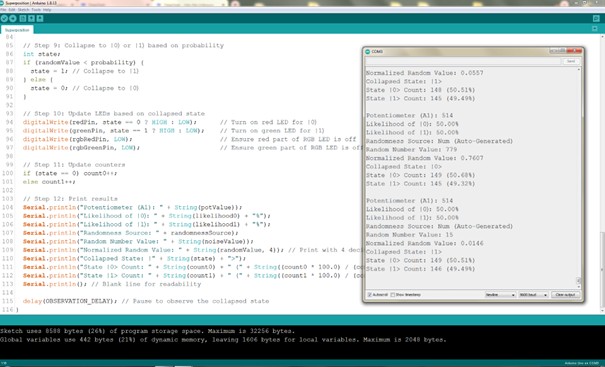Click the Upload arrow icon
Image resolution: width=605 pixels, height=367 pixels.
tap(13, 18)
